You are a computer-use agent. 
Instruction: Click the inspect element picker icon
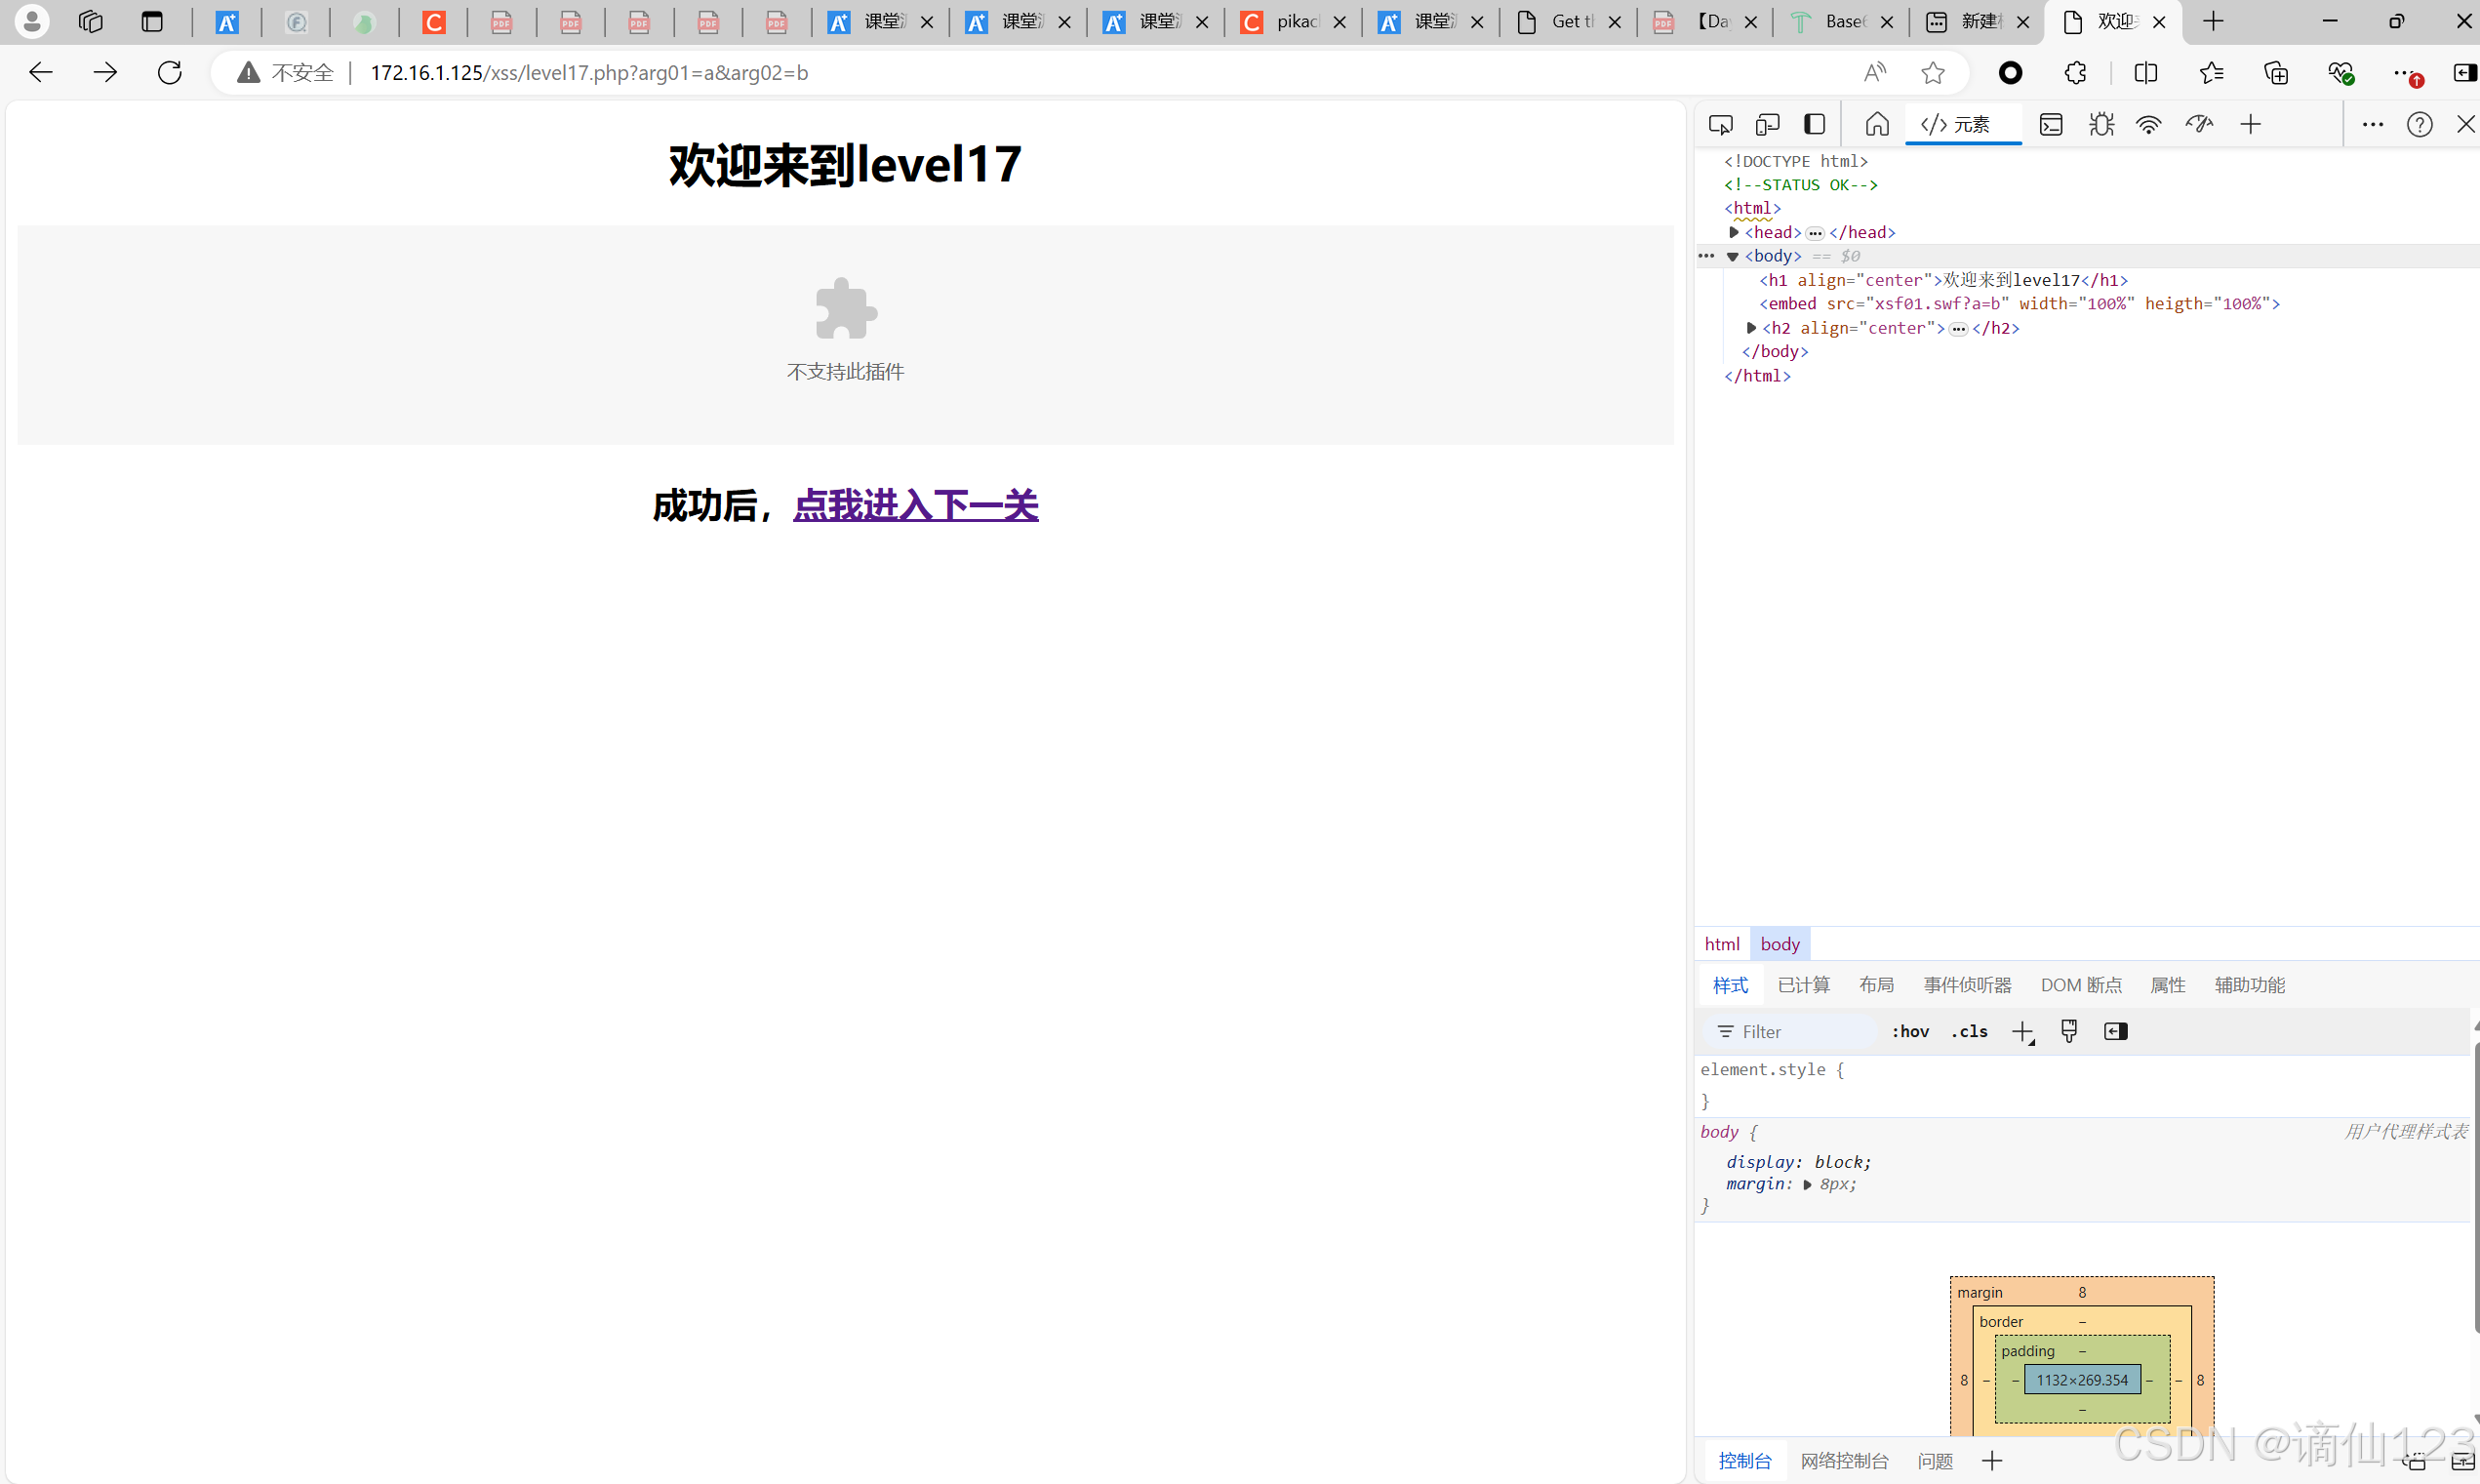pyautogui.click(x=1720, y=125)
